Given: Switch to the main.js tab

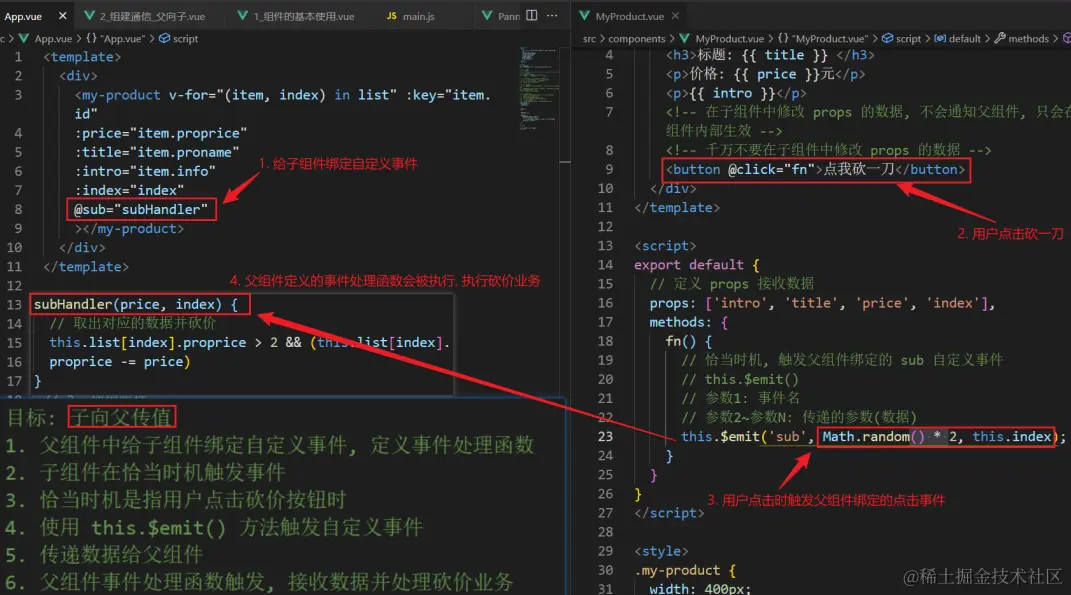Looking at the screenshot, I should coord(418,16).
